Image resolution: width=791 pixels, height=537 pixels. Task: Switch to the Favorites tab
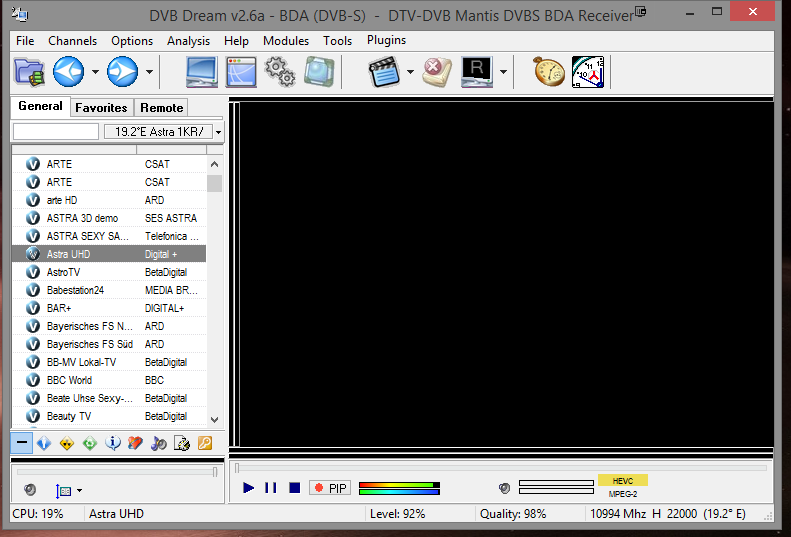[x=101, y=108]
